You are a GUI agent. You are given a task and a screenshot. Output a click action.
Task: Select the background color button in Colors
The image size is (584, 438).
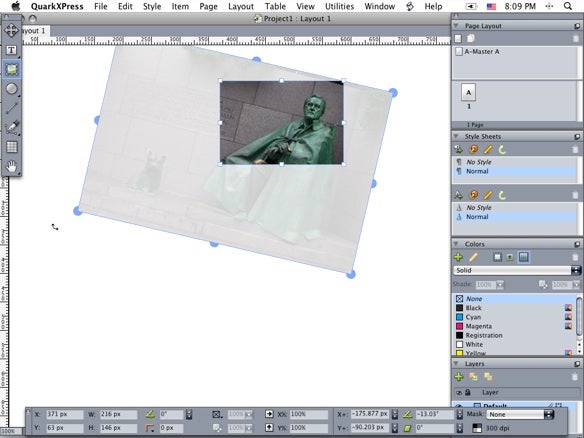coord(523,257)
